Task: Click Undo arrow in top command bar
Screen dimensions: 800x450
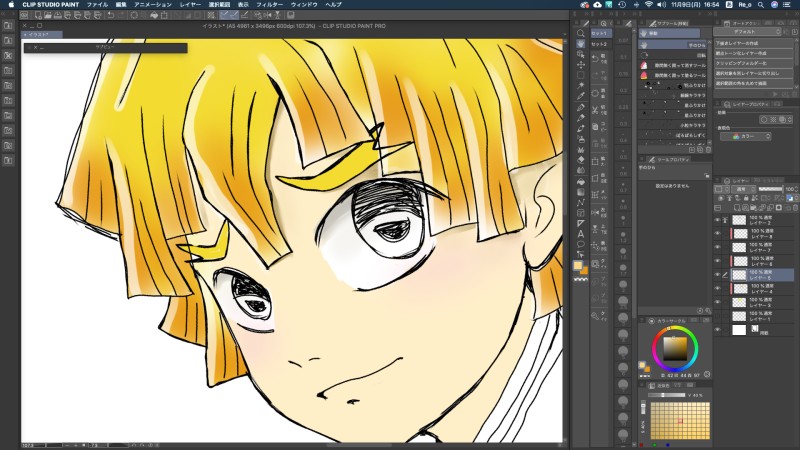Action: (110, 15)
